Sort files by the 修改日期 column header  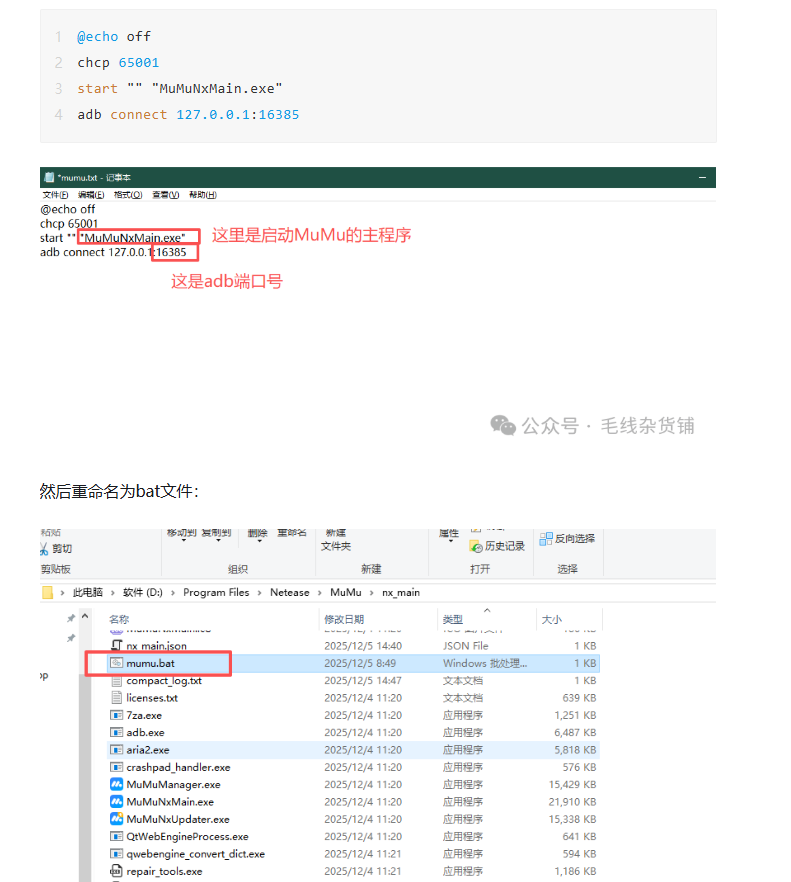[344, 619]
